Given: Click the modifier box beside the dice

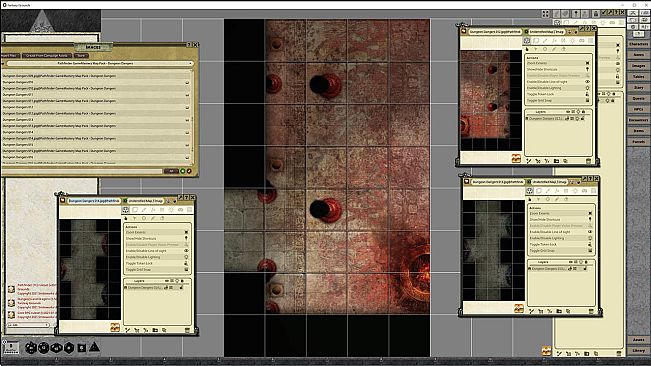Looking at the screenshot, I should point(11,348).
